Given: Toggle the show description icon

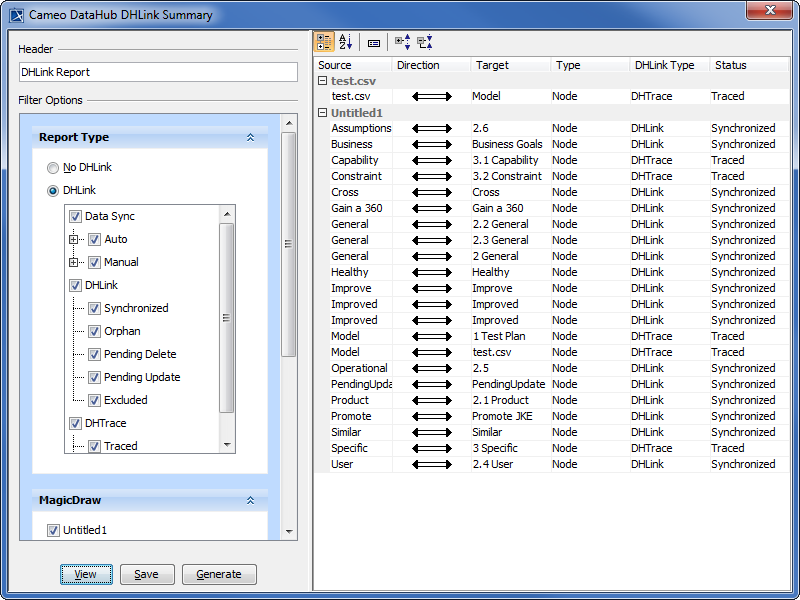Looking at the screenshot, I should click(x=374, y=43).
